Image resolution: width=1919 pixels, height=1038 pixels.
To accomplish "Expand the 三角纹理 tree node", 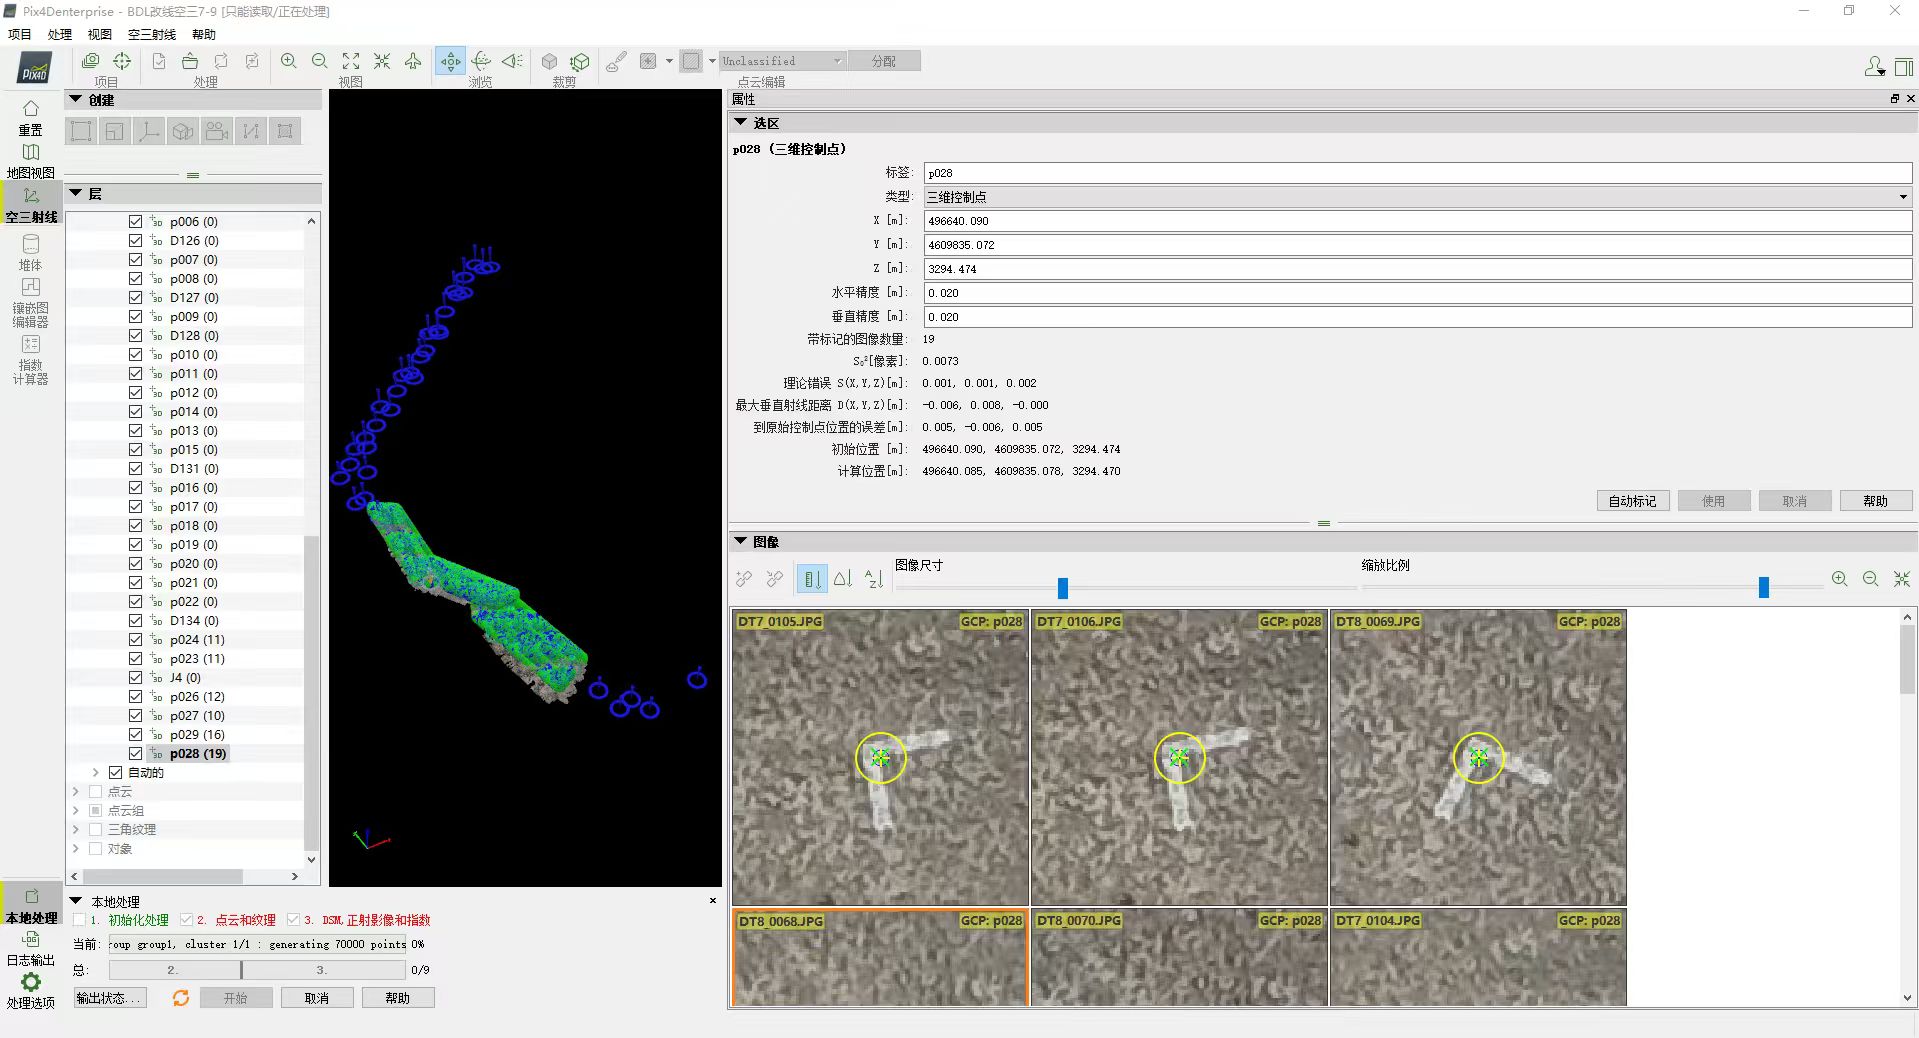I will point(76,830).
